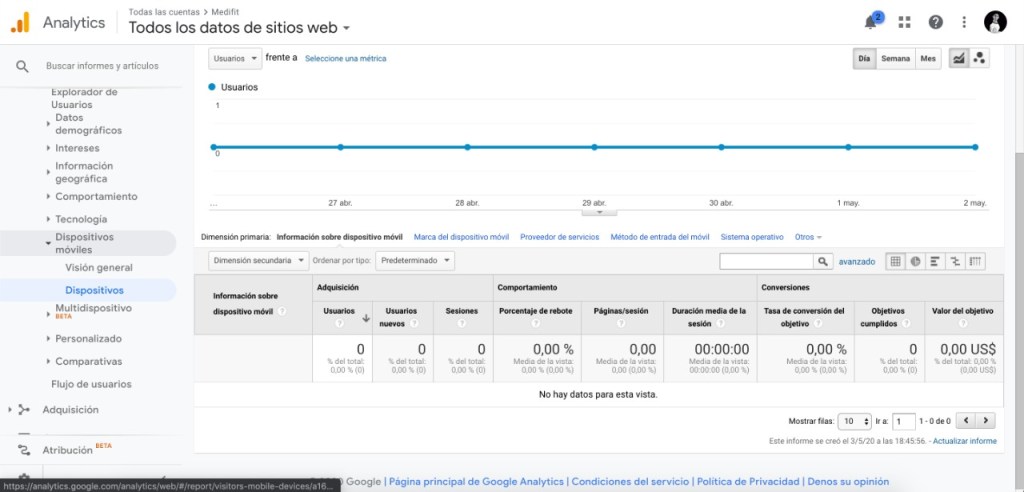Open the Otros dimension dropdown
1024x492 pixels.
click(808, 237)
